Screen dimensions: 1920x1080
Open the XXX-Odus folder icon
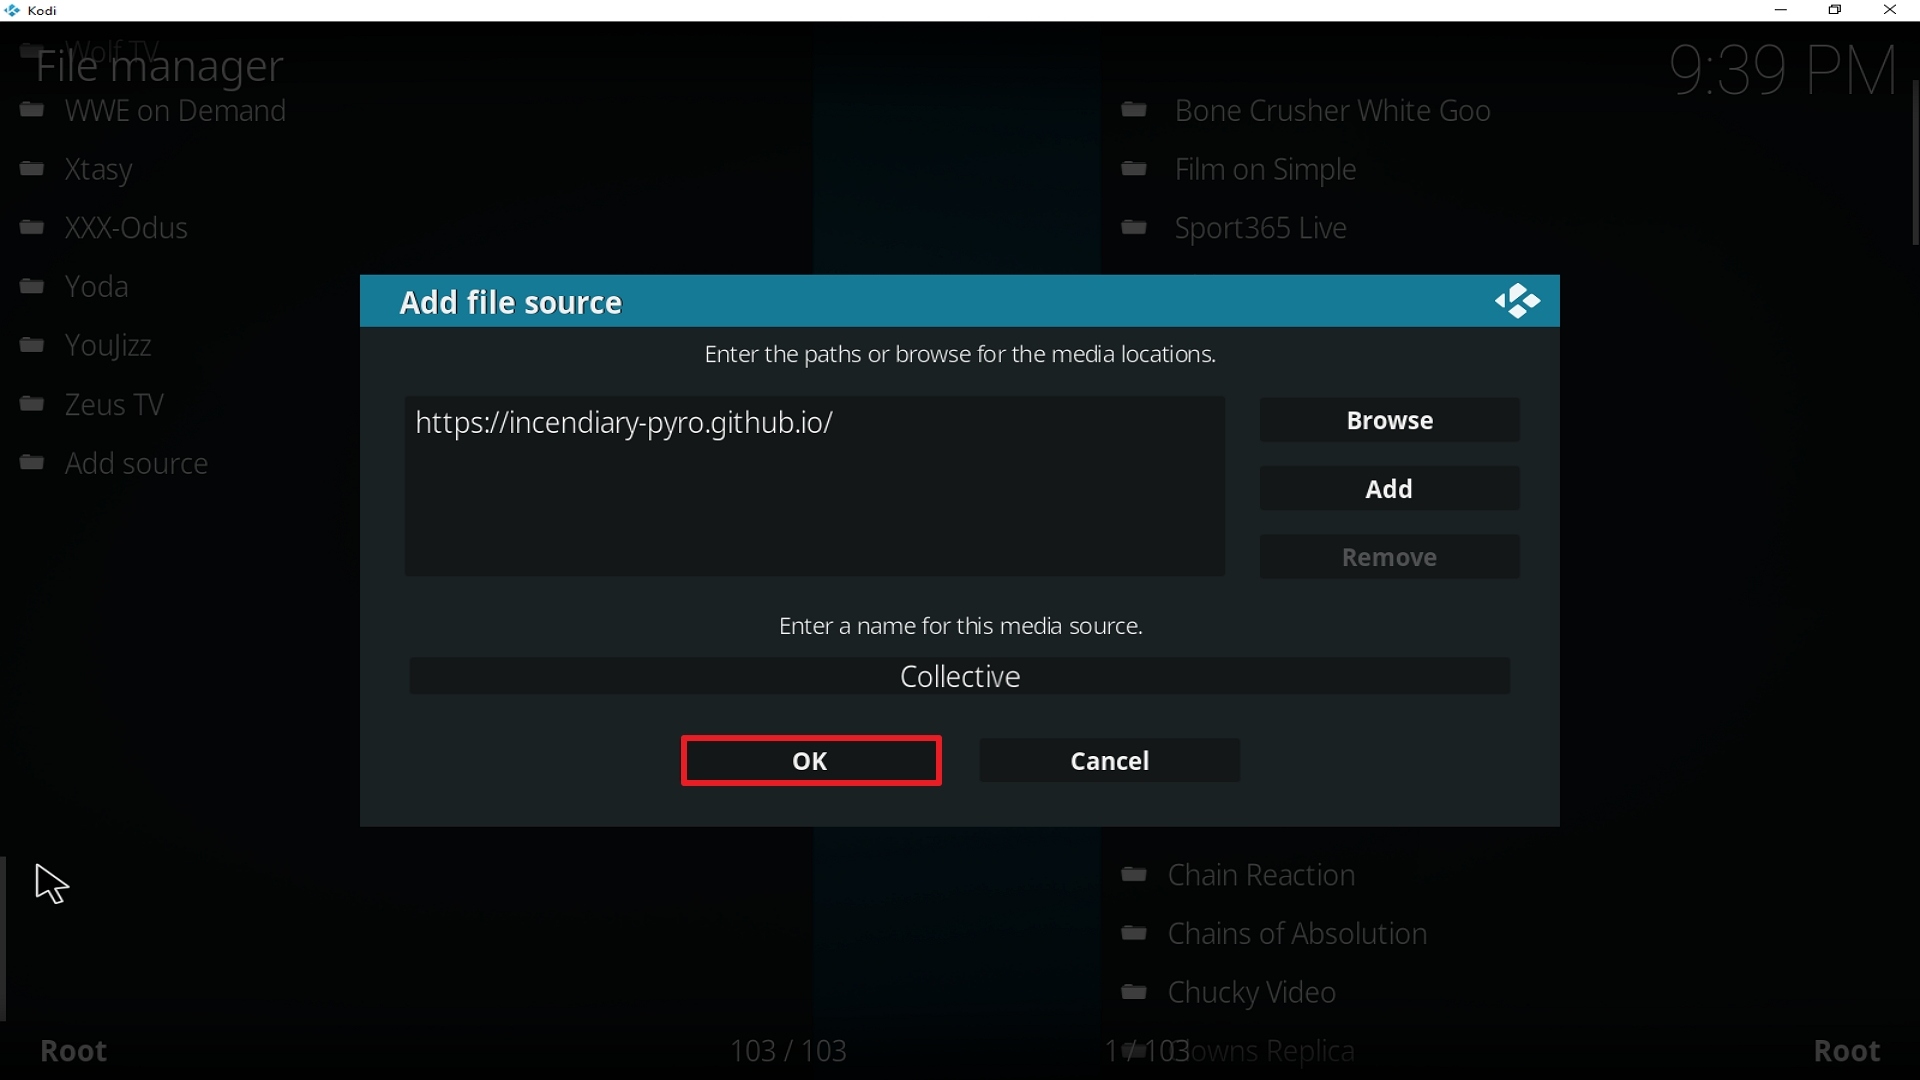click(32, 228)
